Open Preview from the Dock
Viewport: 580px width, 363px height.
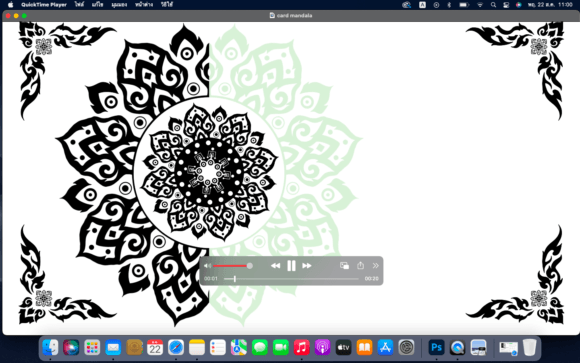coord(478,347)
